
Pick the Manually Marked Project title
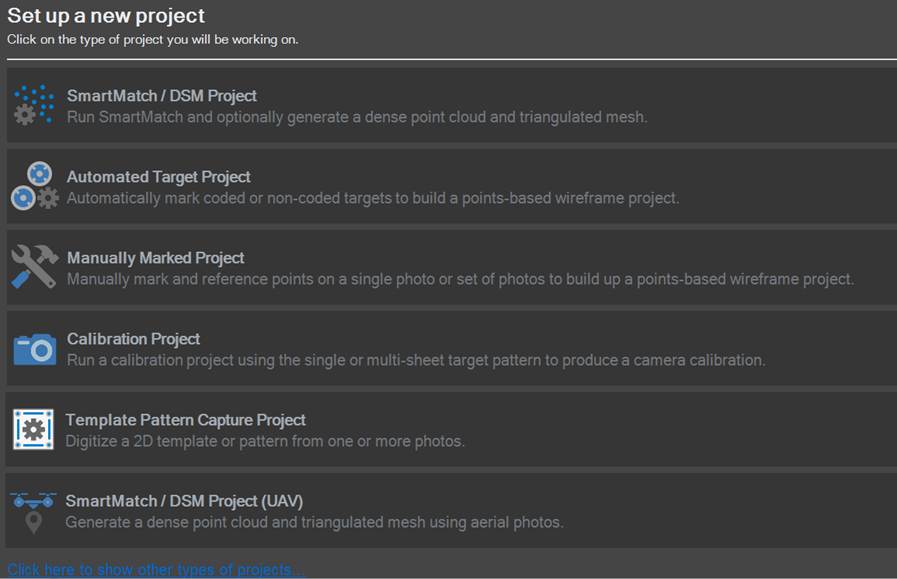(x=156, y=258)
